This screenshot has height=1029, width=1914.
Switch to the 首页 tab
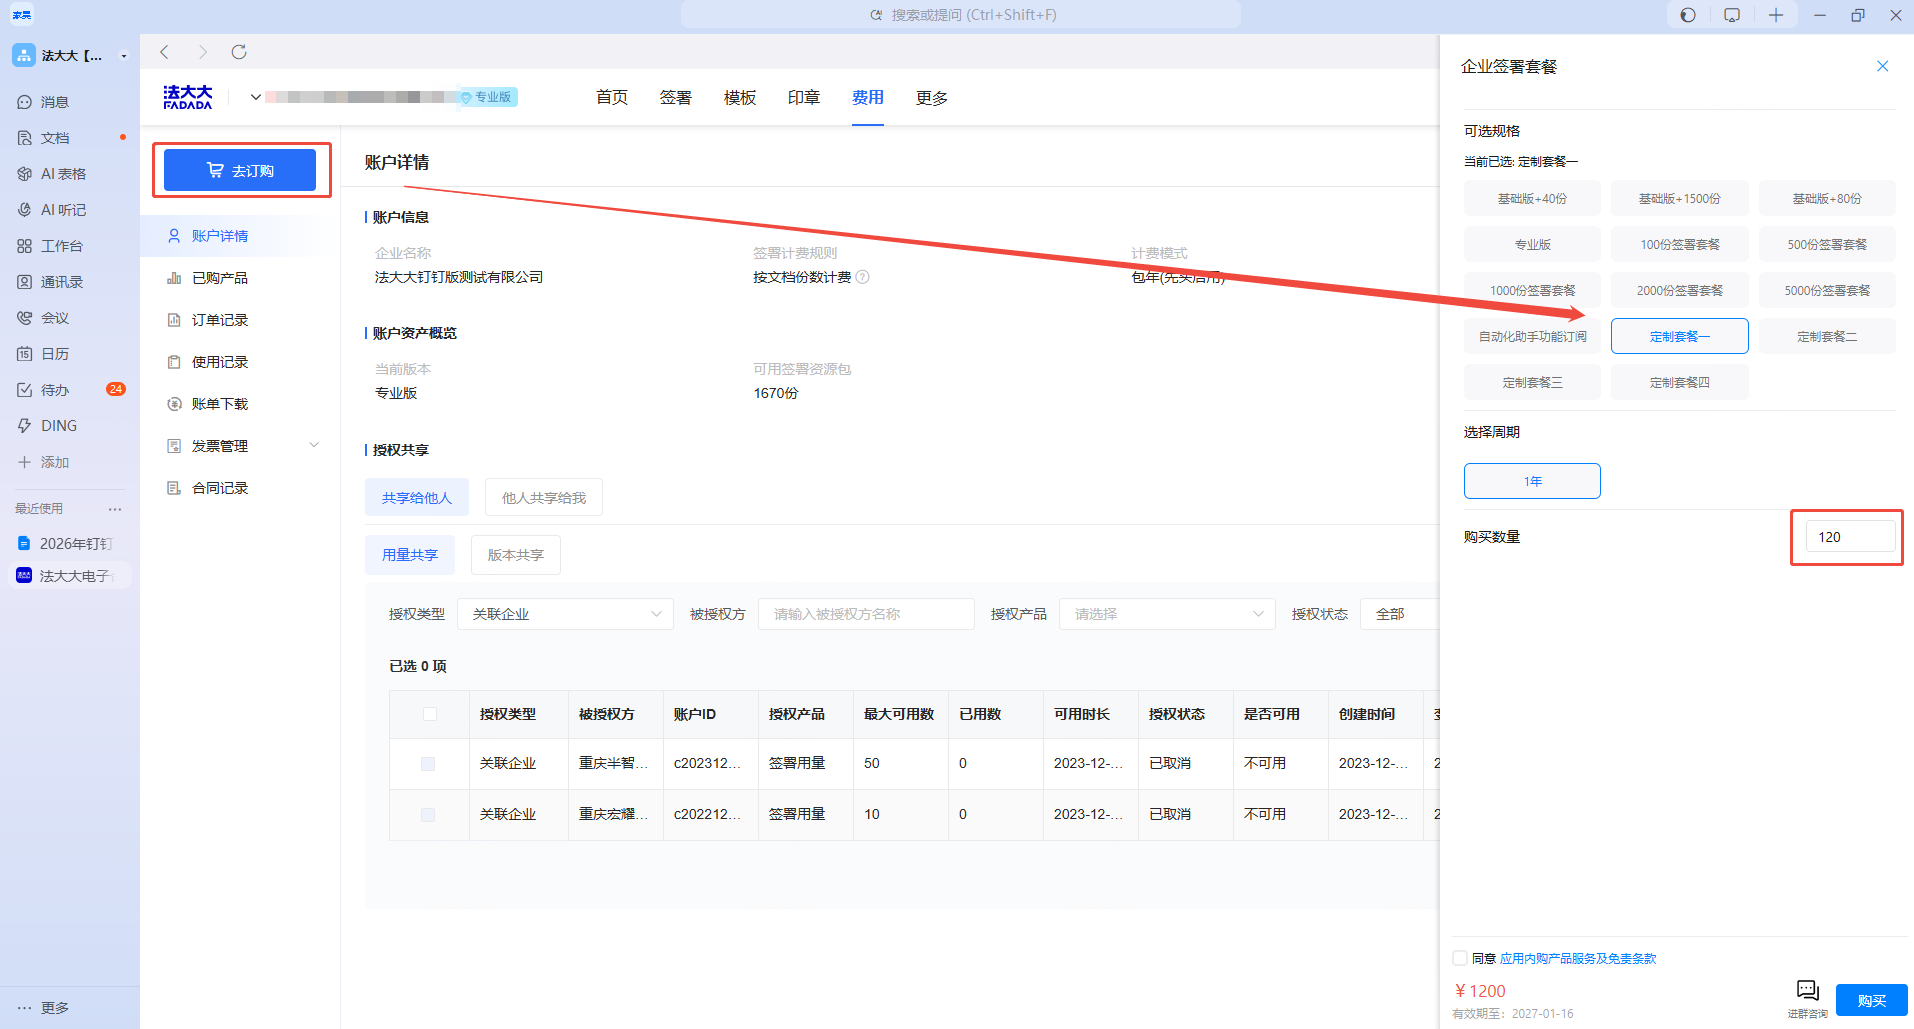612,98
